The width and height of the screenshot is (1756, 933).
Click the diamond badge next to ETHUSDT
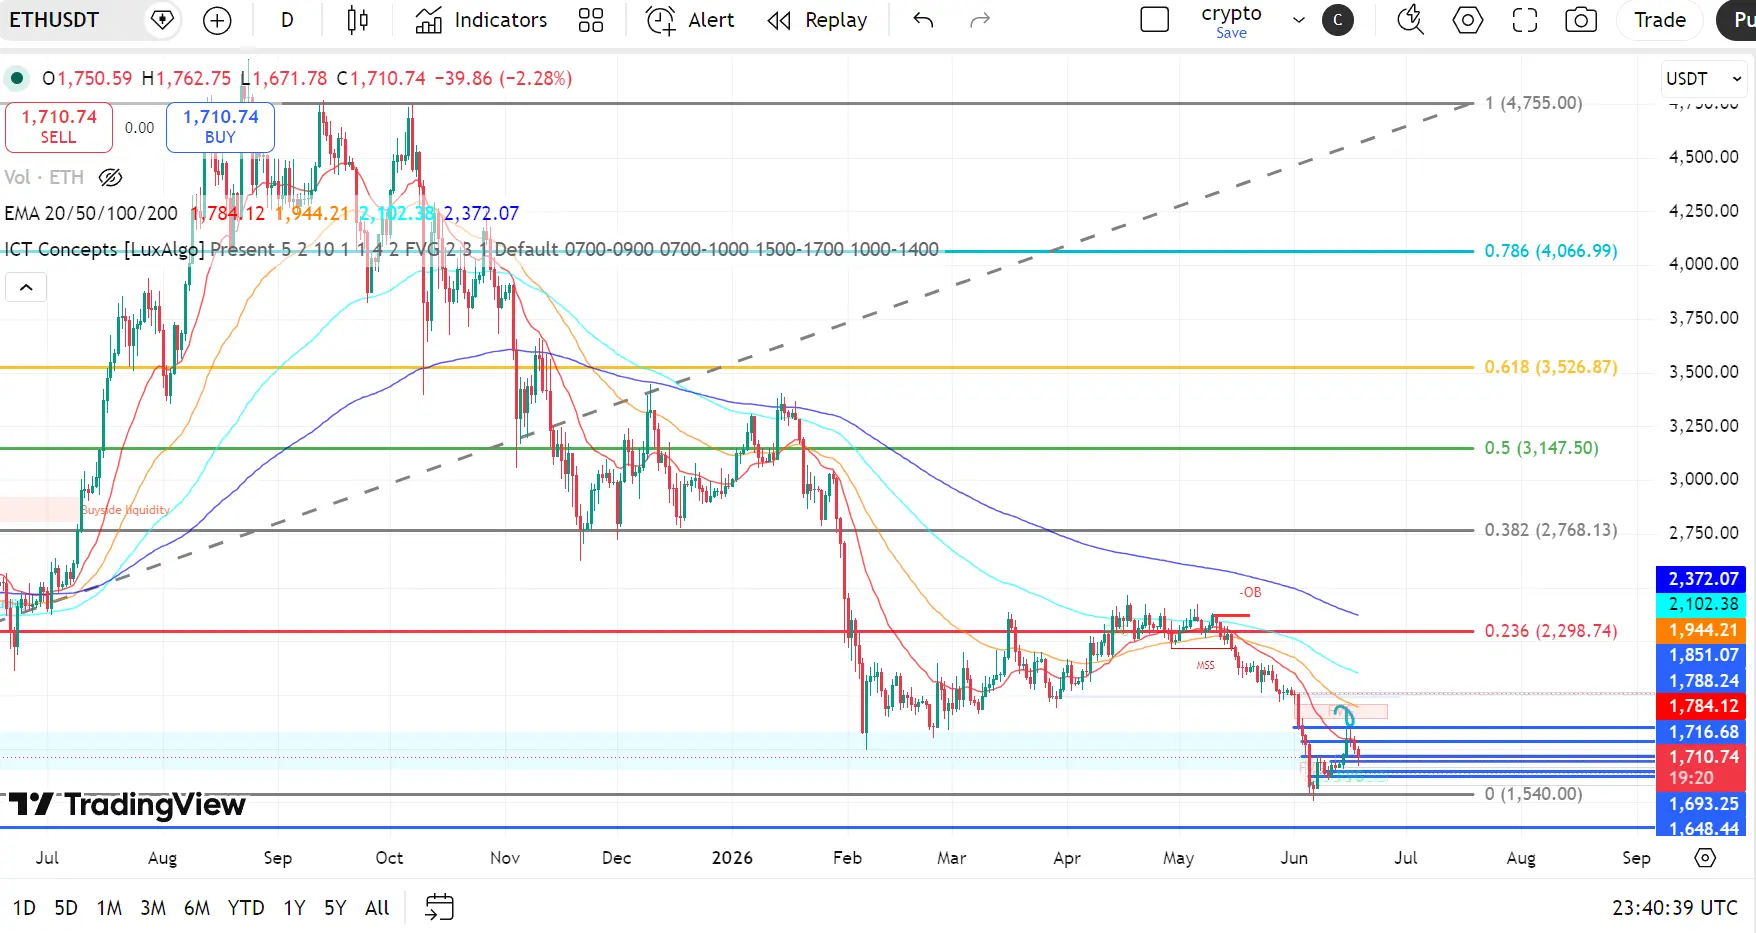161,20
